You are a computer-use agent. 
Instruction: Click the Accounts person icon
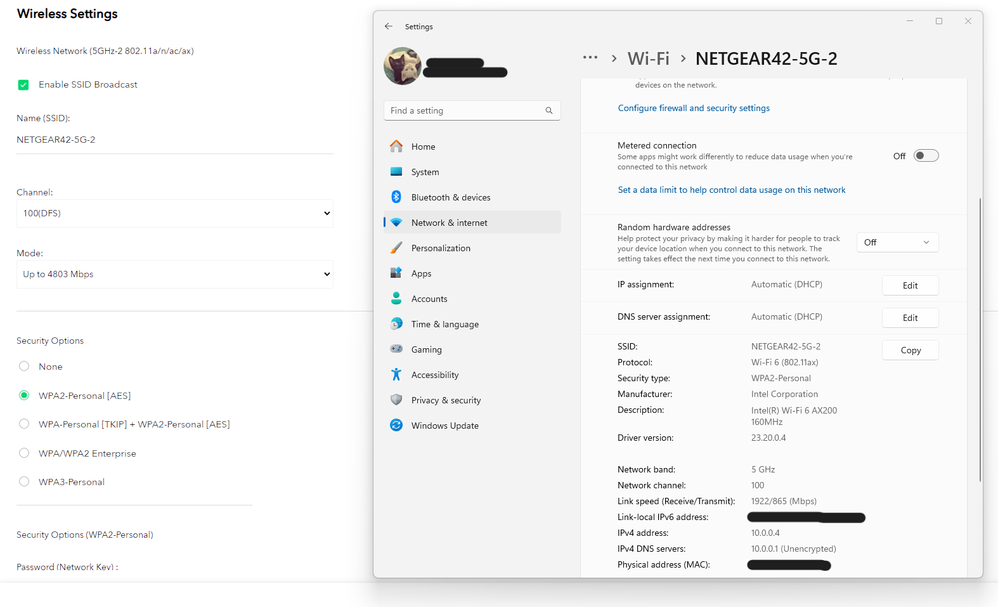(396, 298)
